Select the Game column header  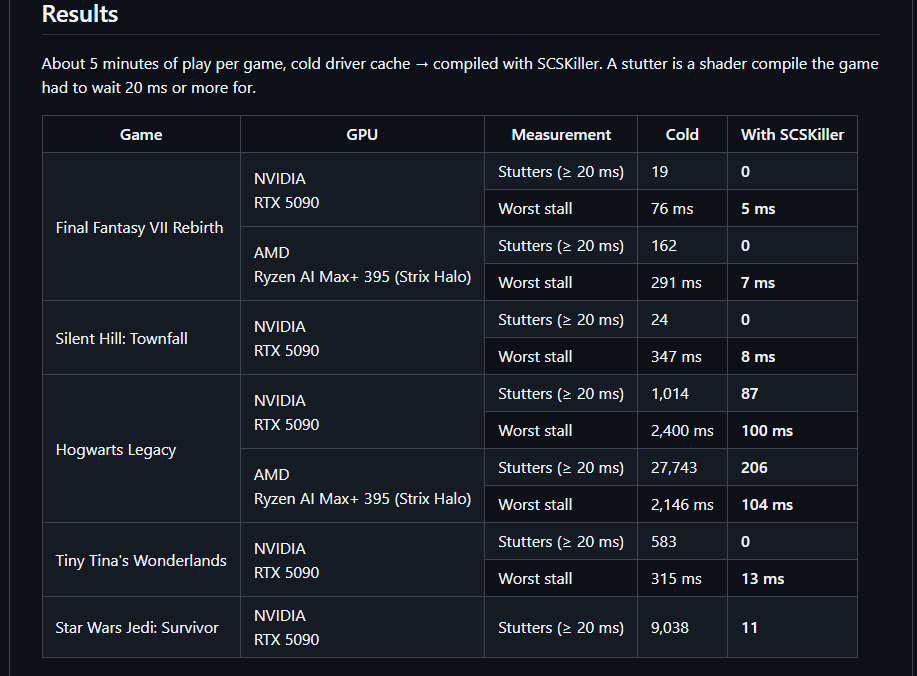coord(141,134)
